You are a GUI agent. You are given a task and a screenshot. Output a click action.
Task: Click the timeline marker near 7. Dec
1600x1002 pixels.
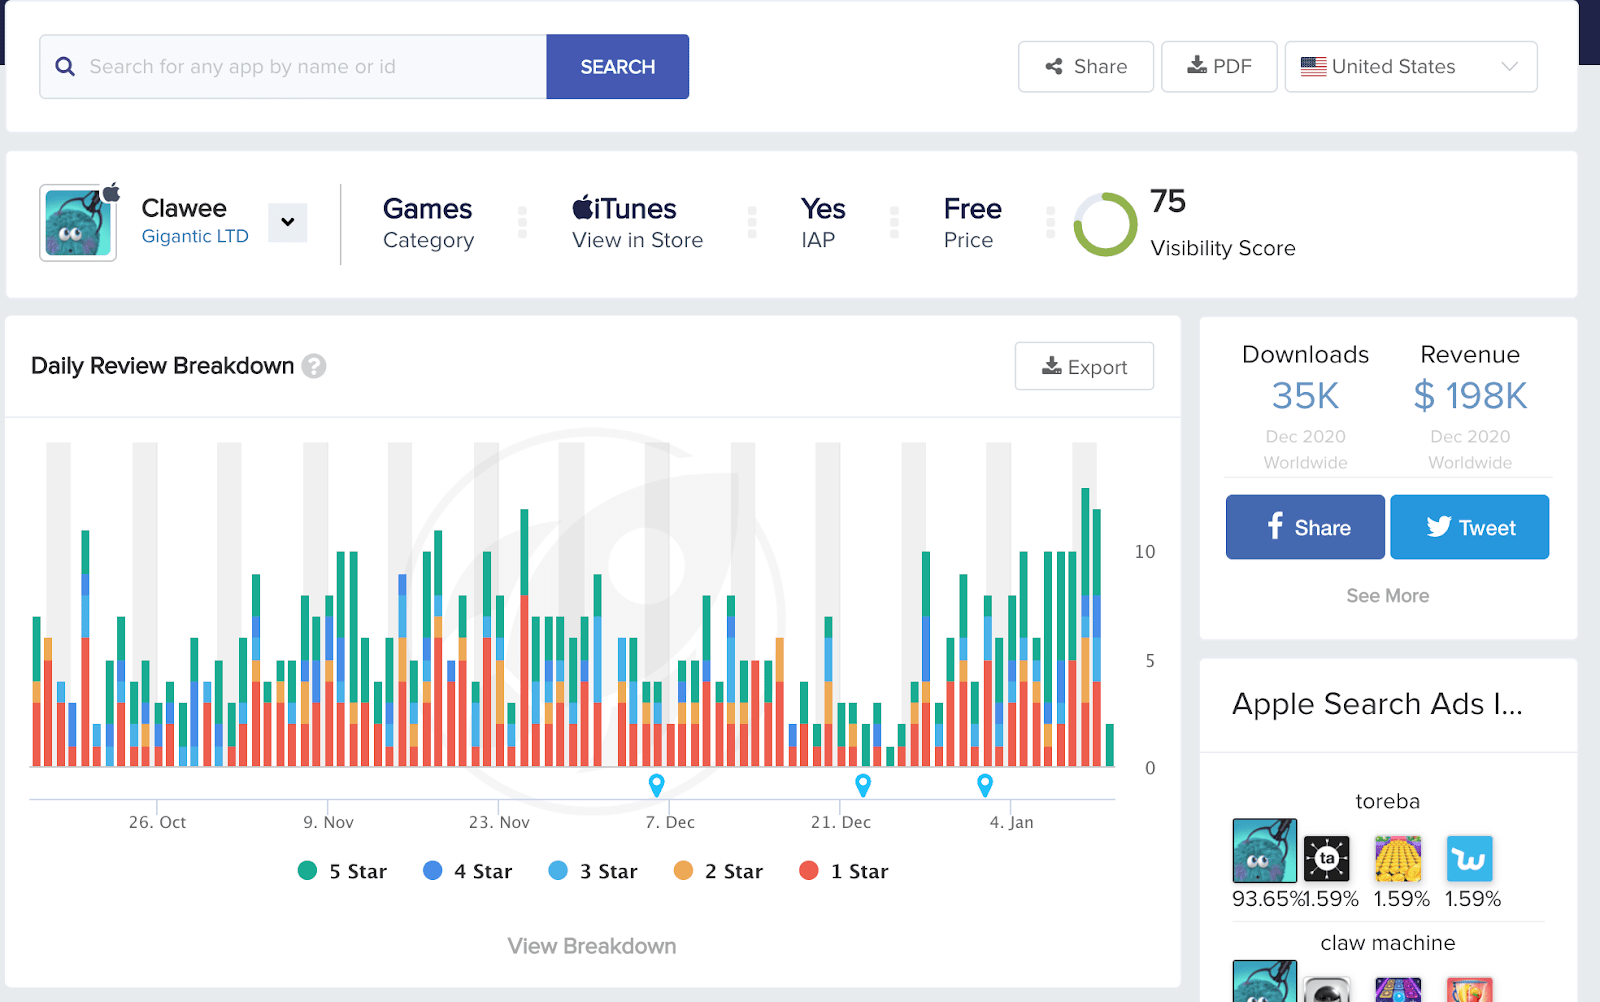[x=657, y=785]
